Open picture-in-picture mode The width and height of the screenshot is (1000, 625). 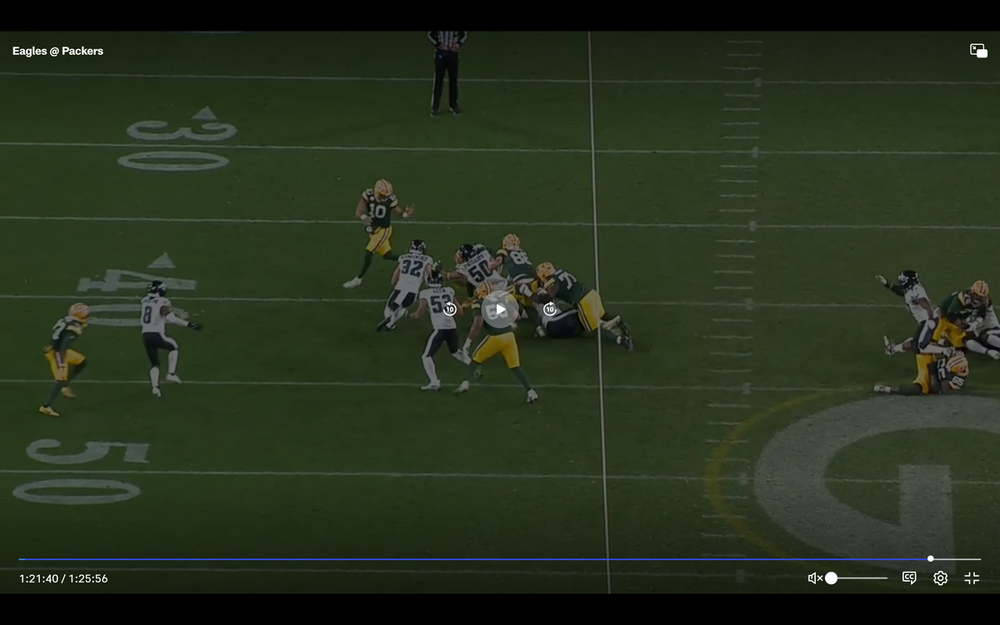[978, 51]
